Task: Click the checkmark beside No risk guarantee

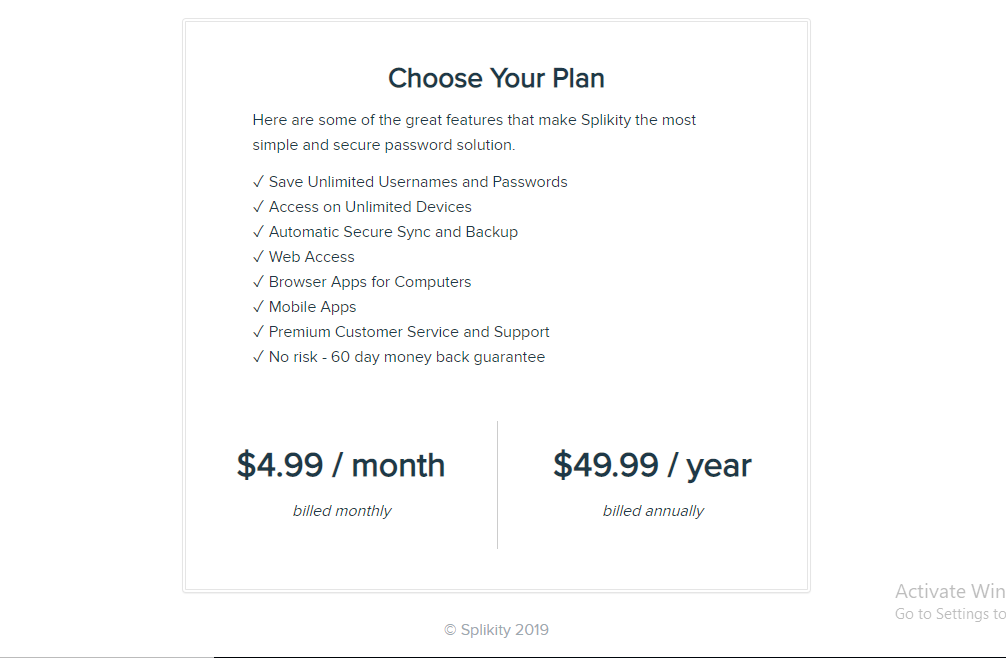Action: tap(258, 357)
